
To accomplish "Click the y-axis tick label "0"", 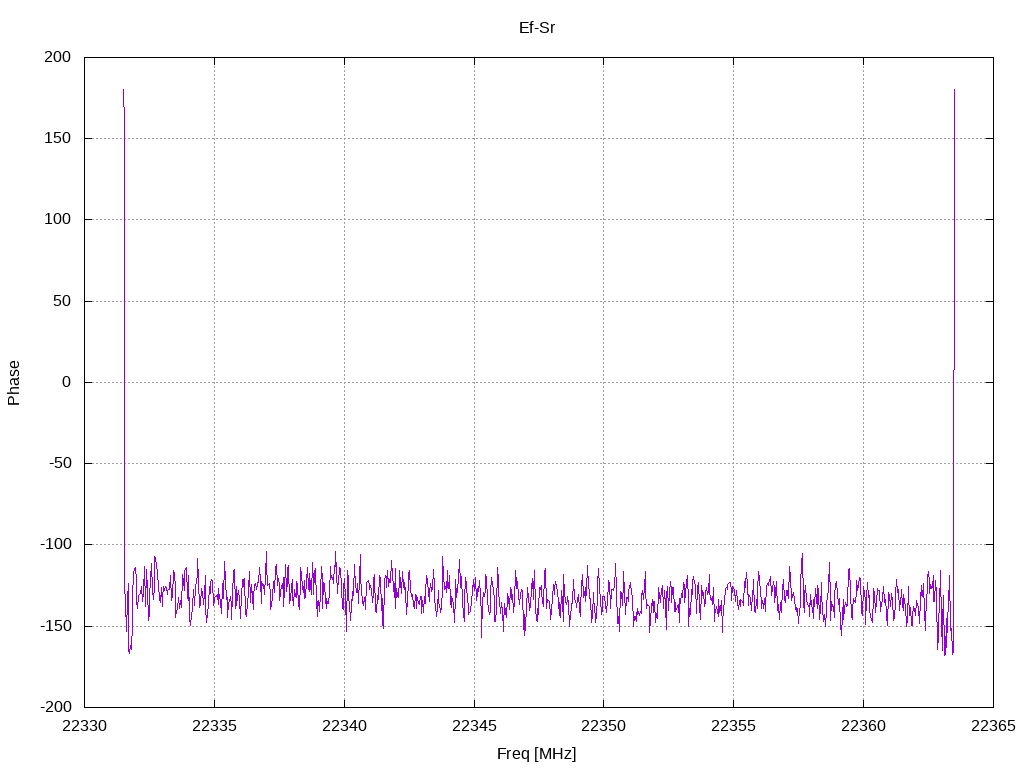I will pyautogui.click(x=67, y=382).
